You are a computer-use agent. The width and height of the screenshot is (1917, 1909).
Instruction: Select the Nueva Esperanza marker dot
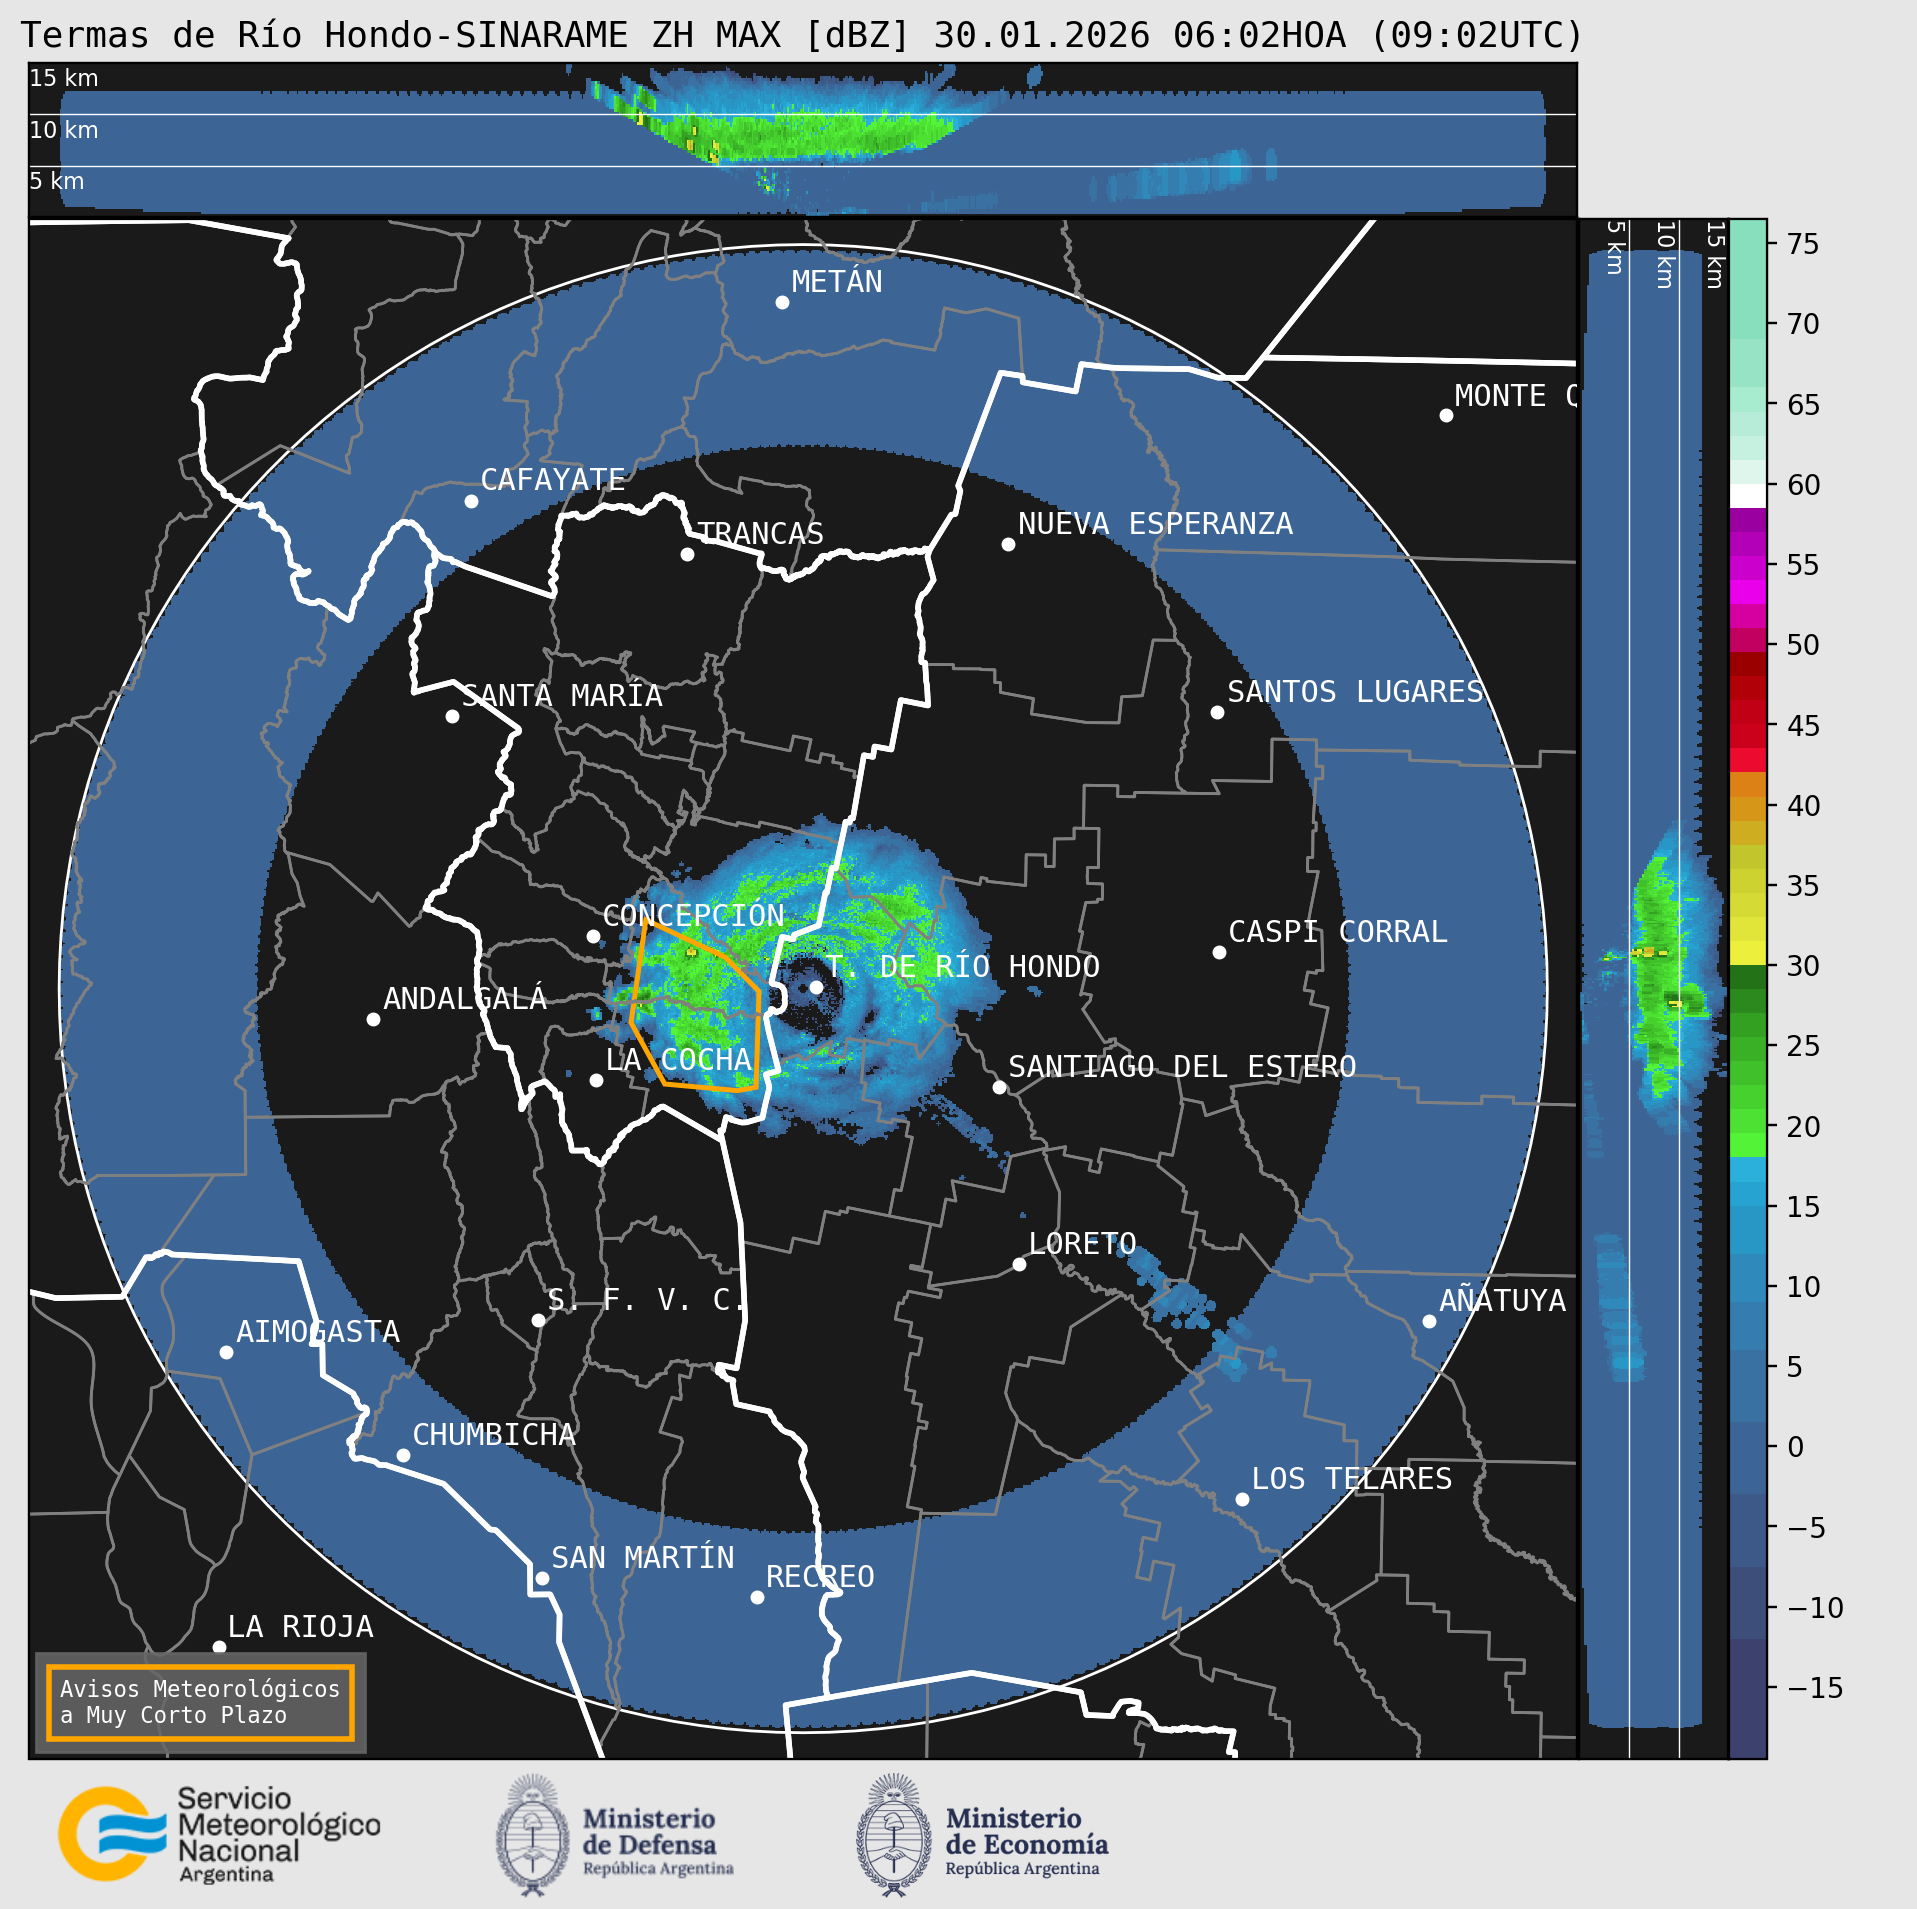[x=1008, y=544]
